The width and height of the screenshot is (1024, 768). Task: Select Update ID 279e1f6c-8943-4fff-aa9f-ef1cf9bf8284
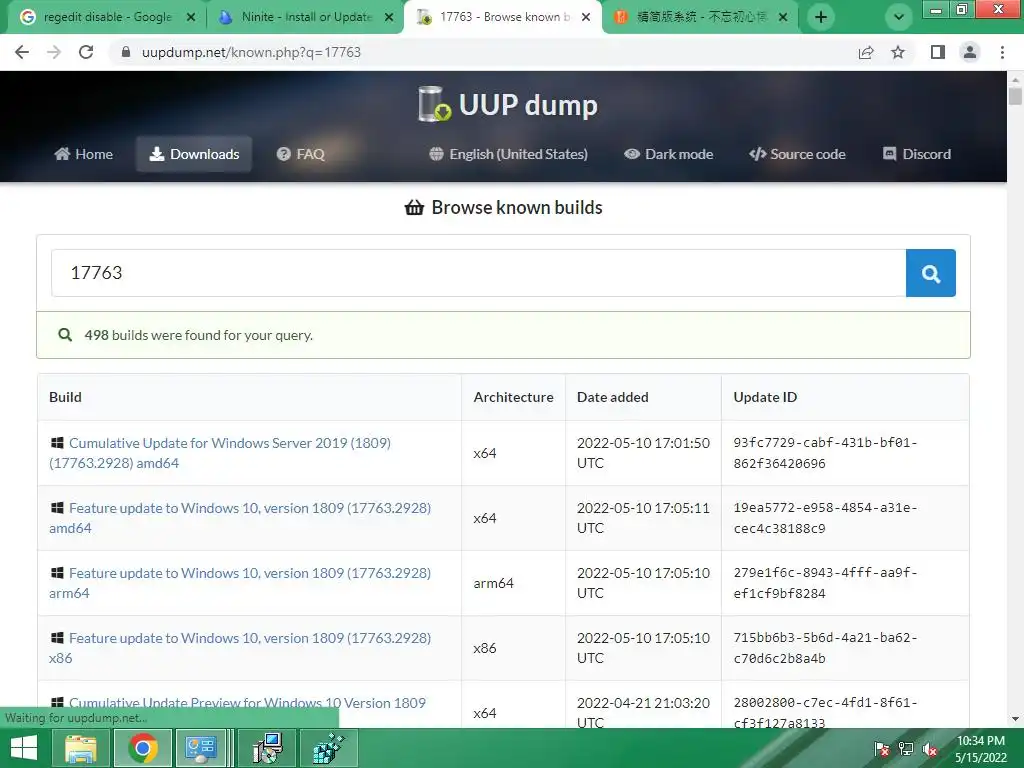(x=825, y=583)
